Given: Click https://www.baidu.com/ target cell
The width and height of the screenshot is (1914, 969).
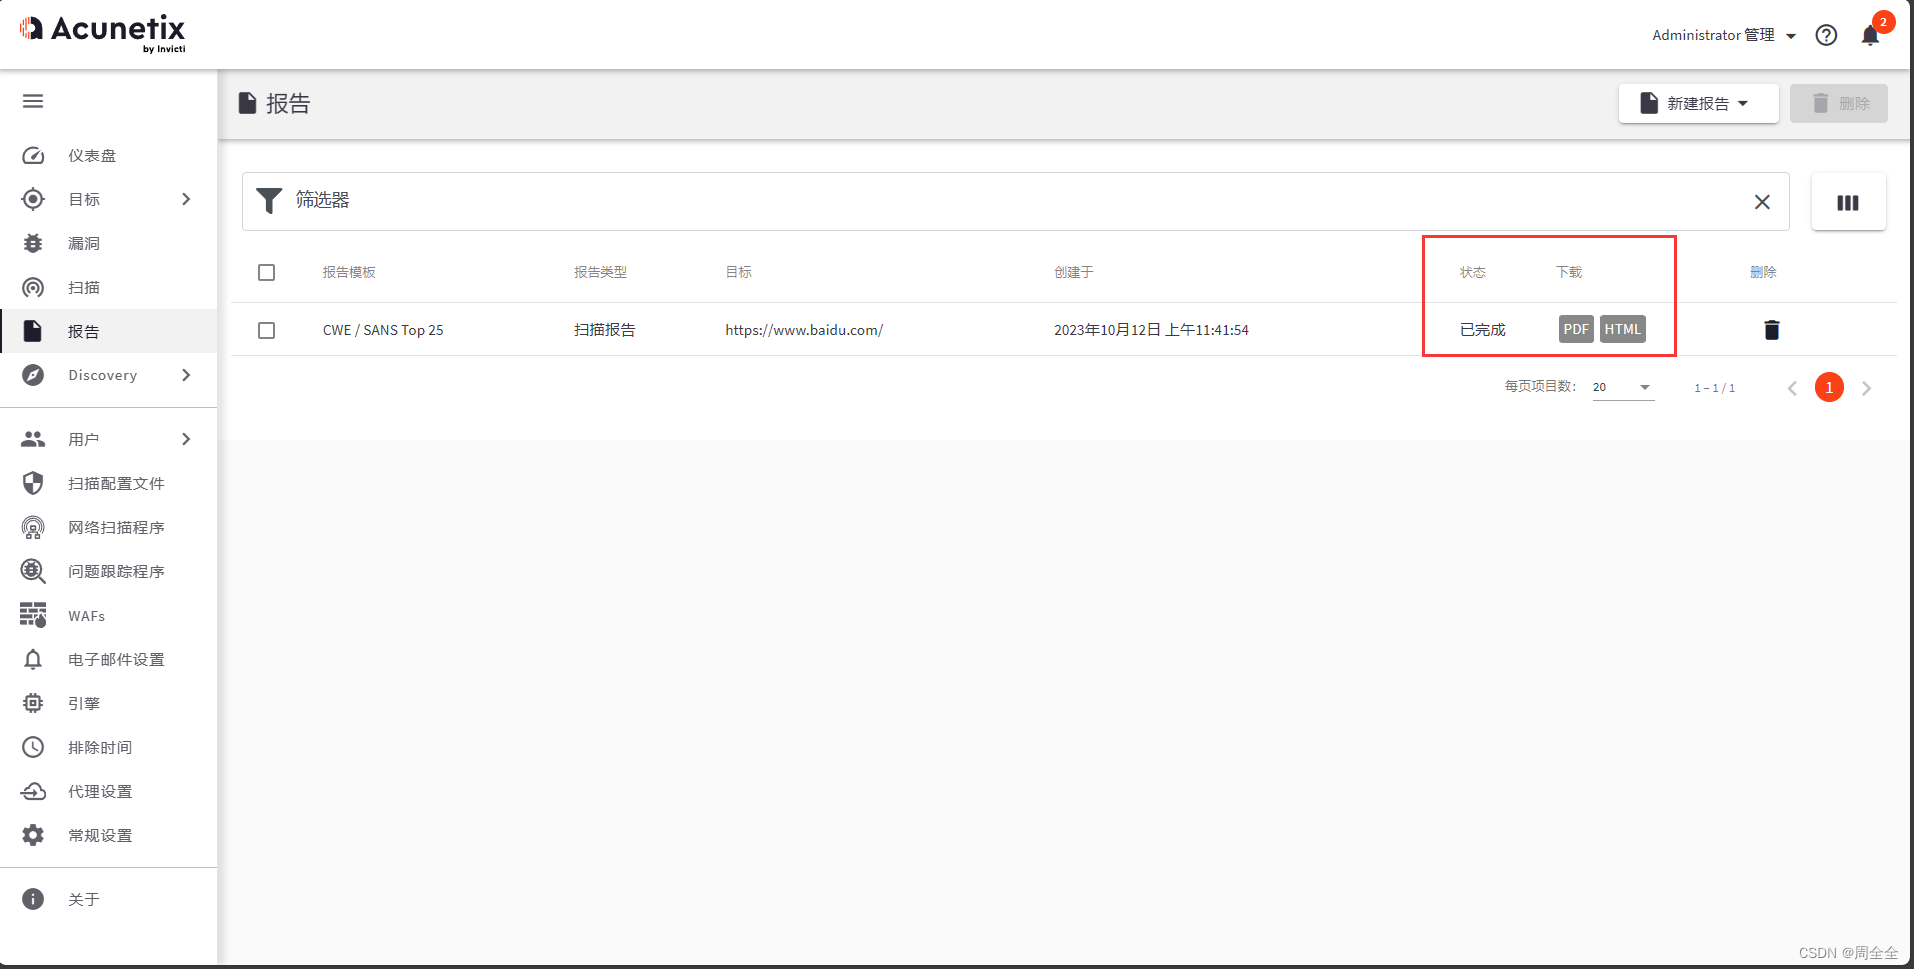Looking at the screenshot, I should click(804, 330).
